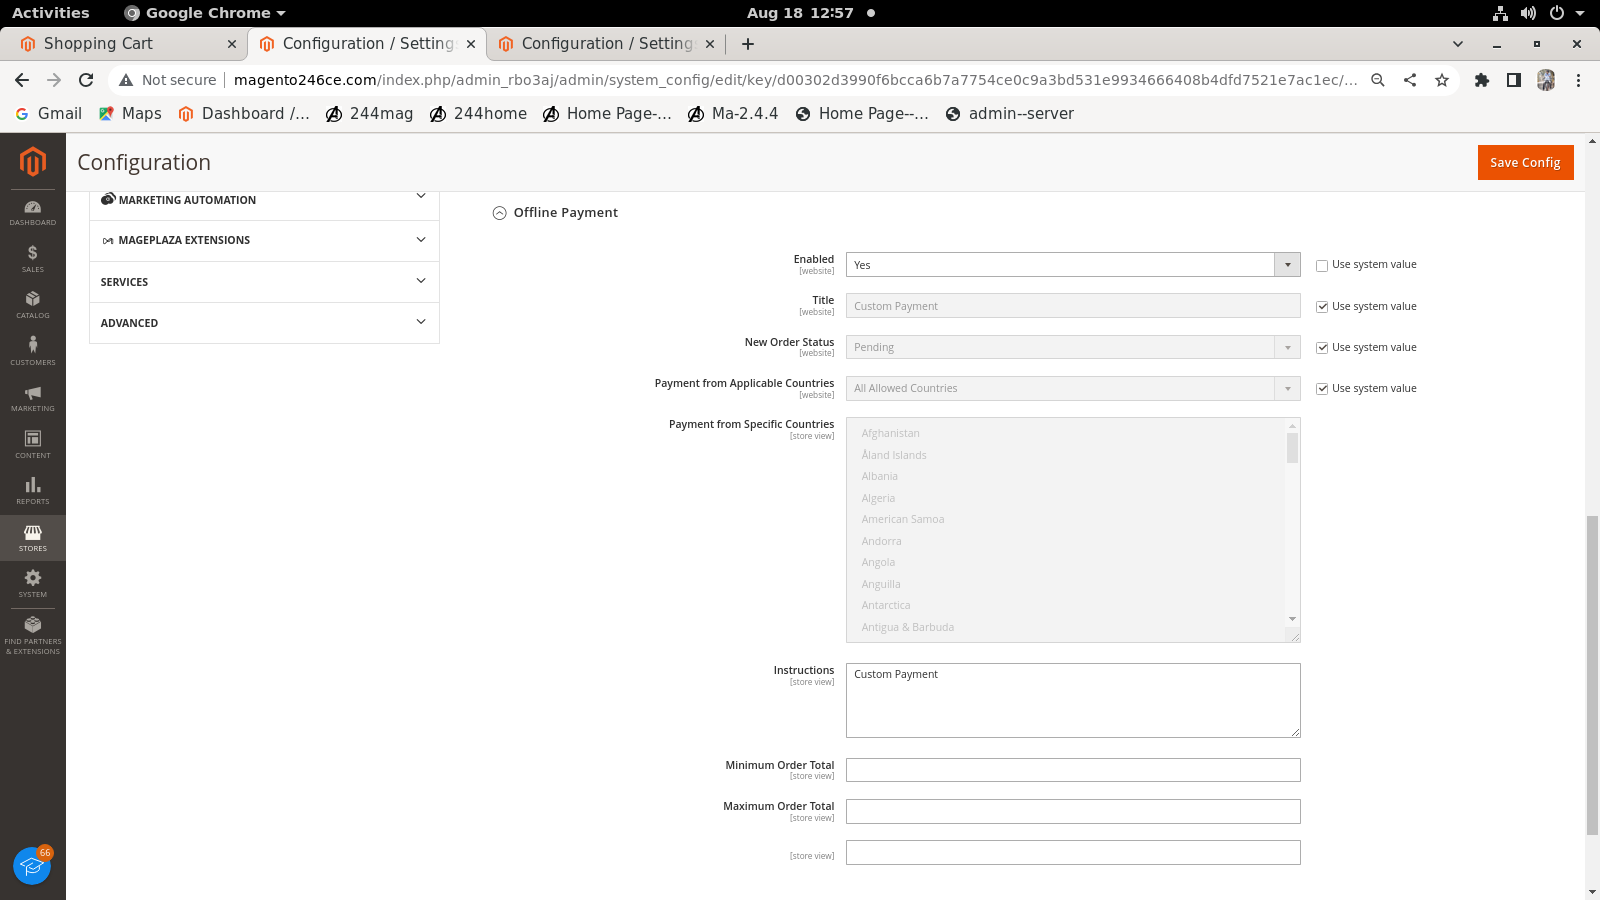
Task: Uncheck Use system value for Title
Action: coord(1322,306)
